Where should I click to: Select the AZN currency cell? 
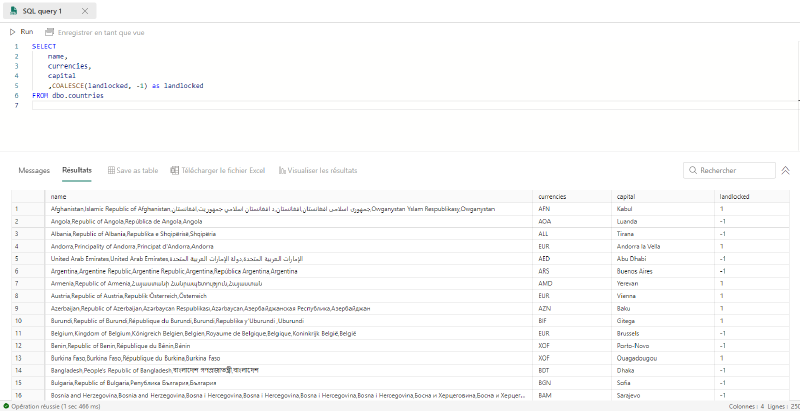coord(573,309)
